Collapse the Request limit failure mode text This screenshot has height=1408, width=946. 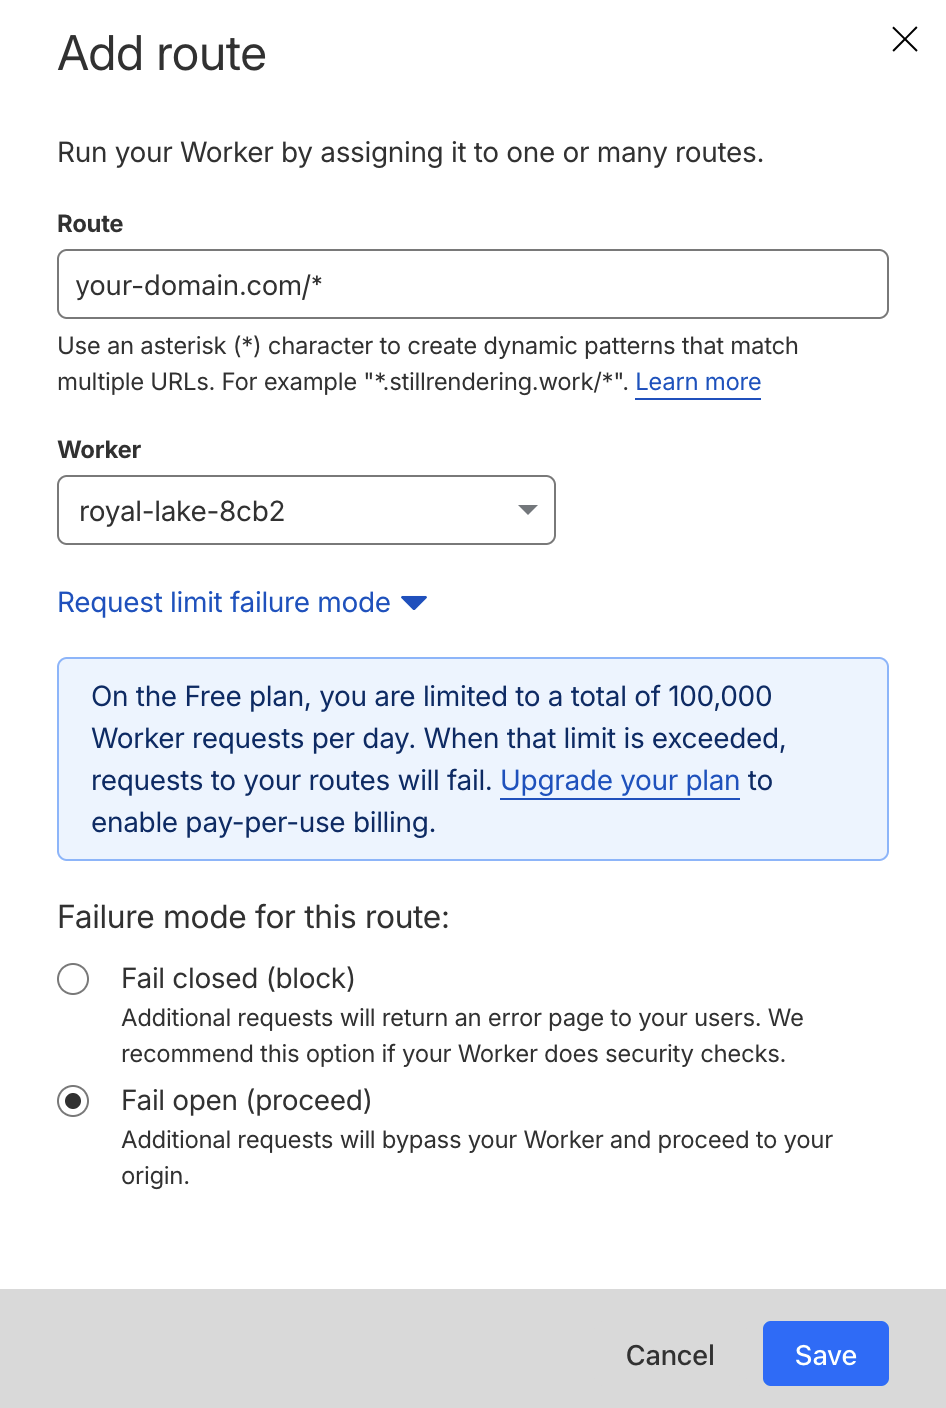point(224,603)
